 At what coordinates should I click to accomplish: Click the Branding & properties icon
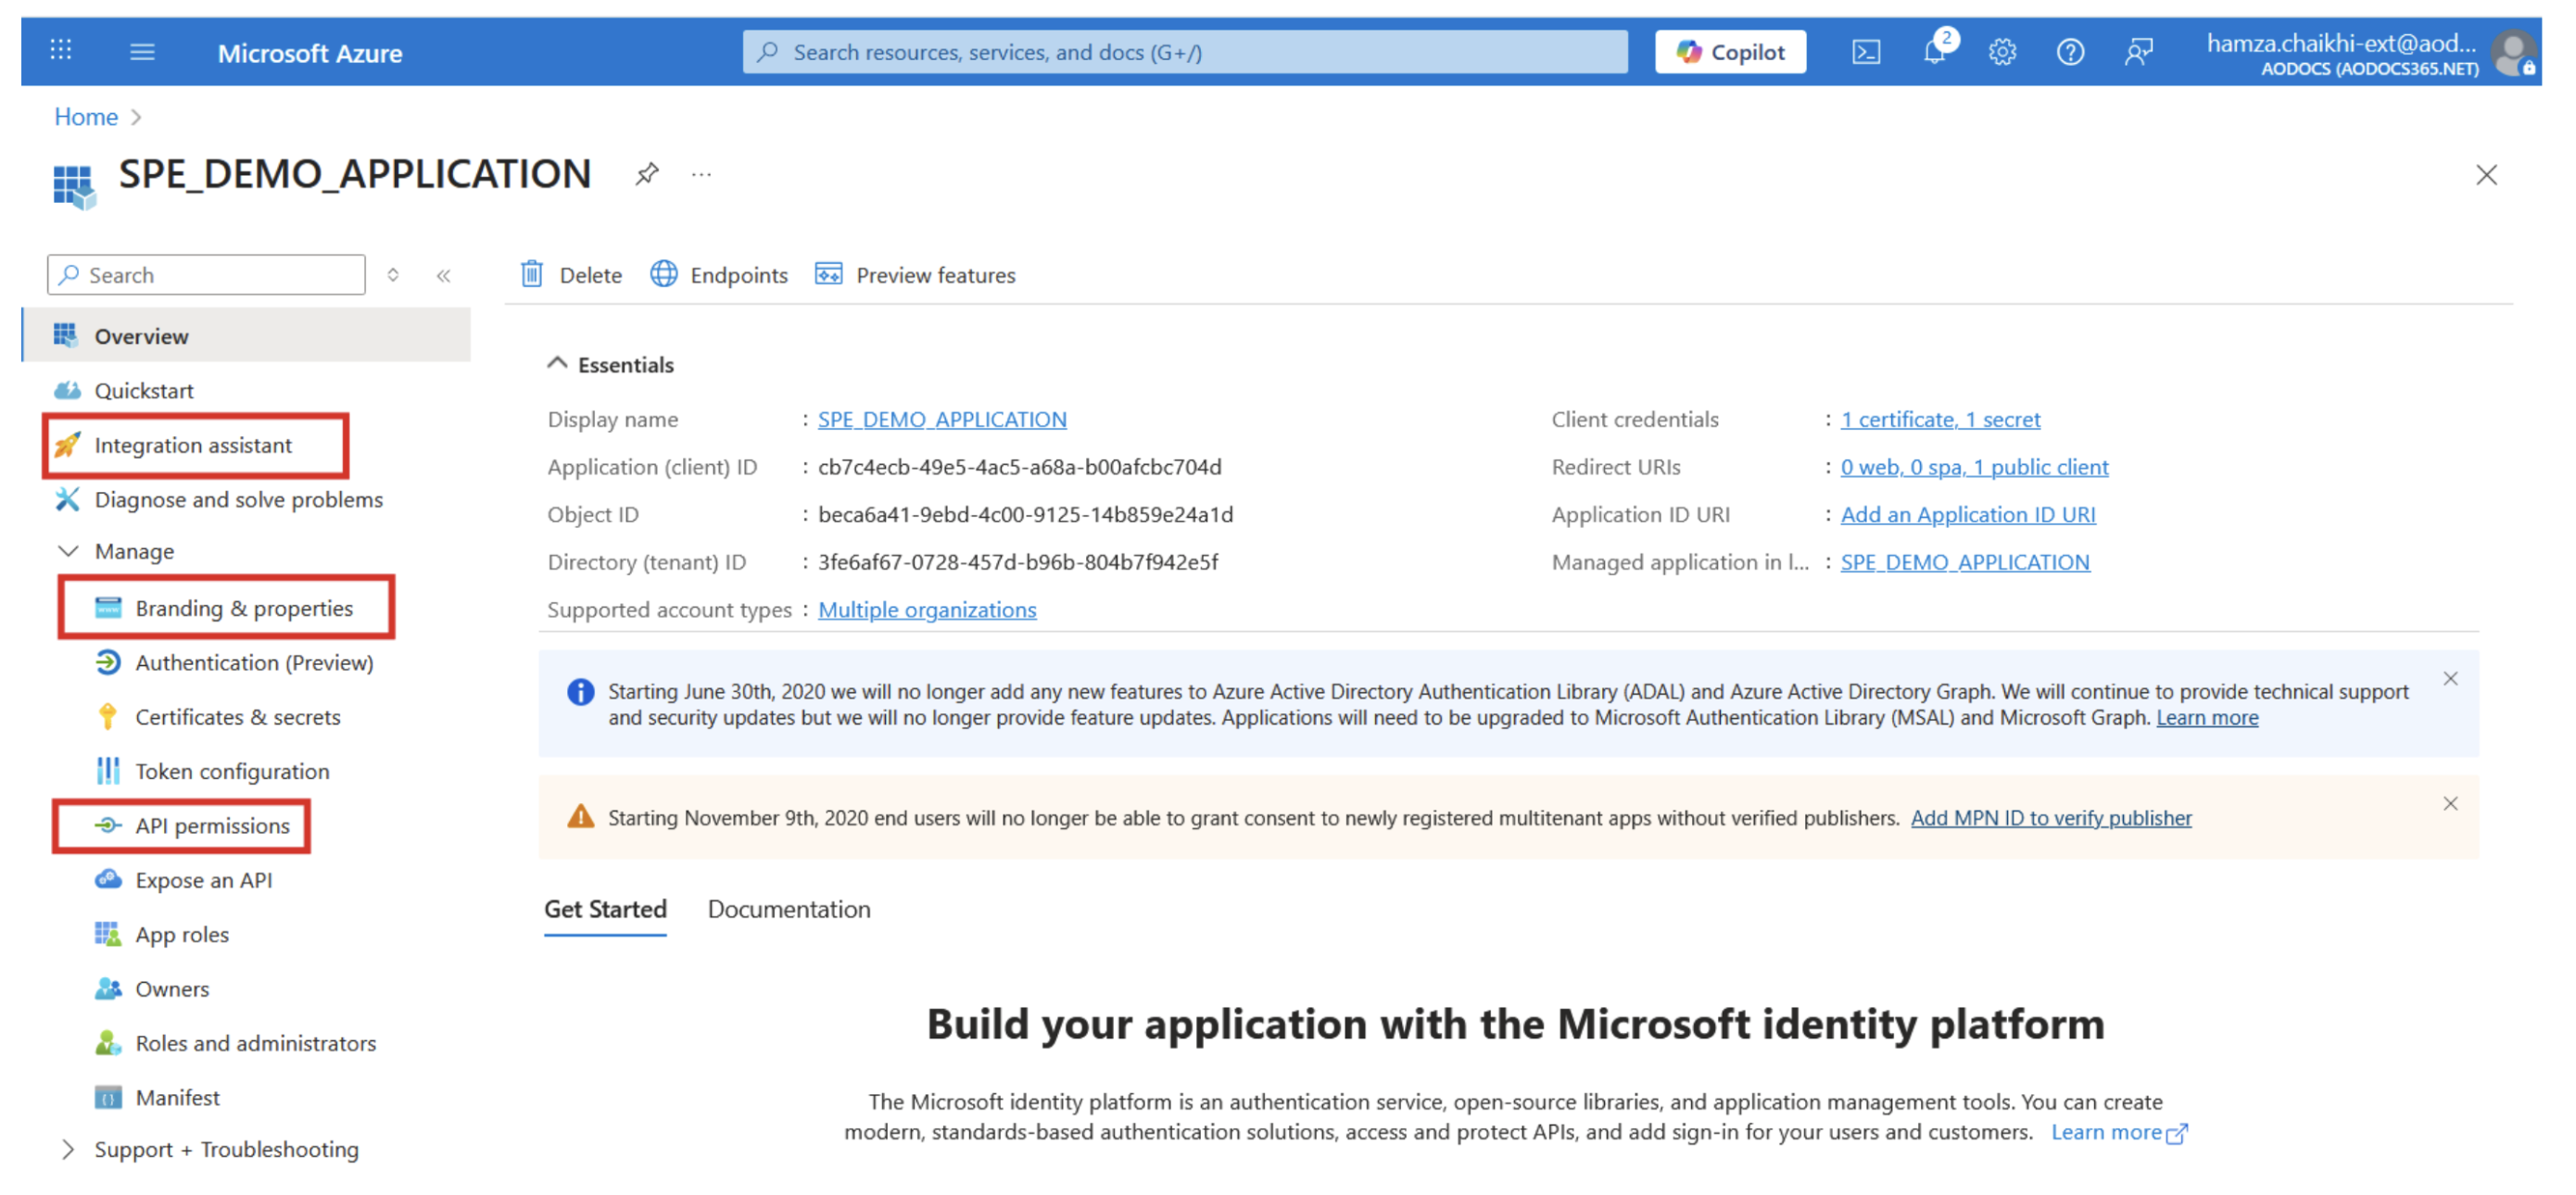point(108,608)
